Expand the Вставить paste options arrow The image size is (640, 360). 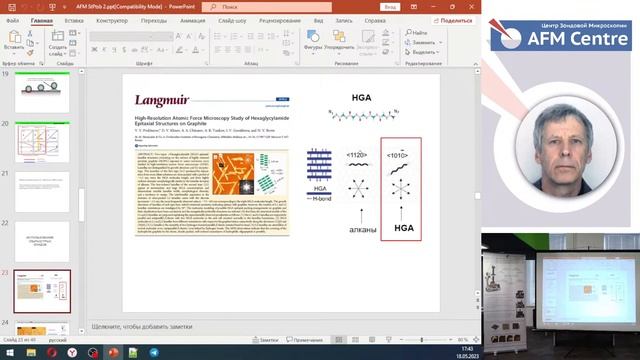pyautogui.click(x=14, y=53)
